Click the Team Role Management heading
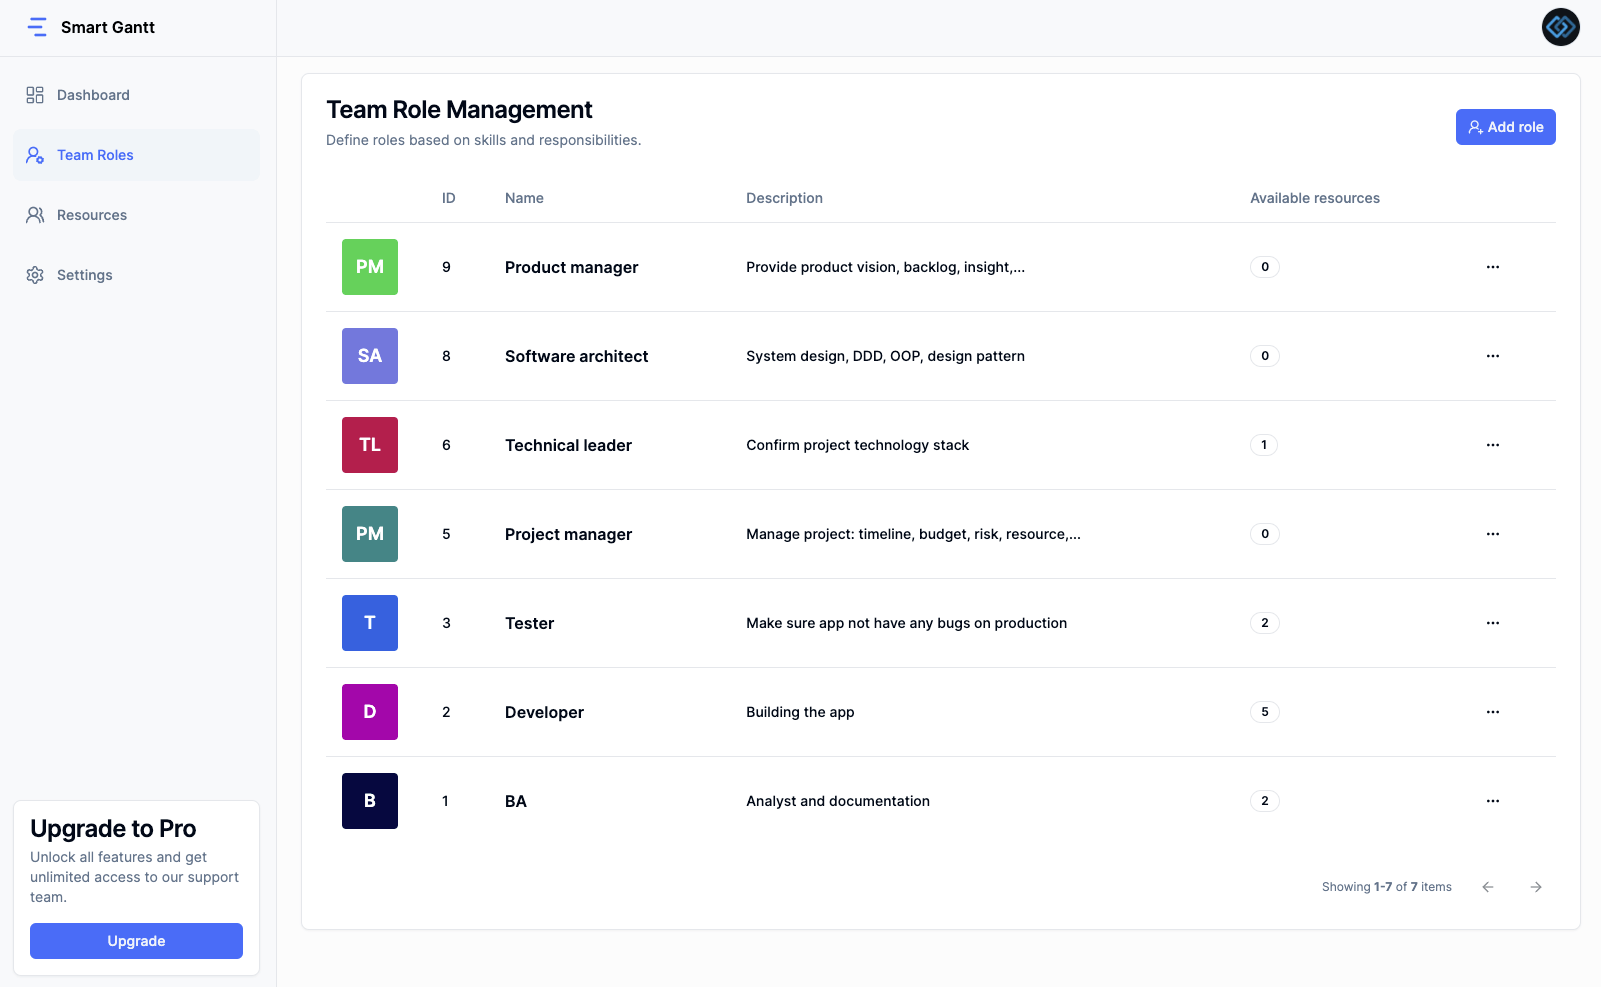Image resolution: width=1601 pixels, height=987 pixels. coord(459,110)
